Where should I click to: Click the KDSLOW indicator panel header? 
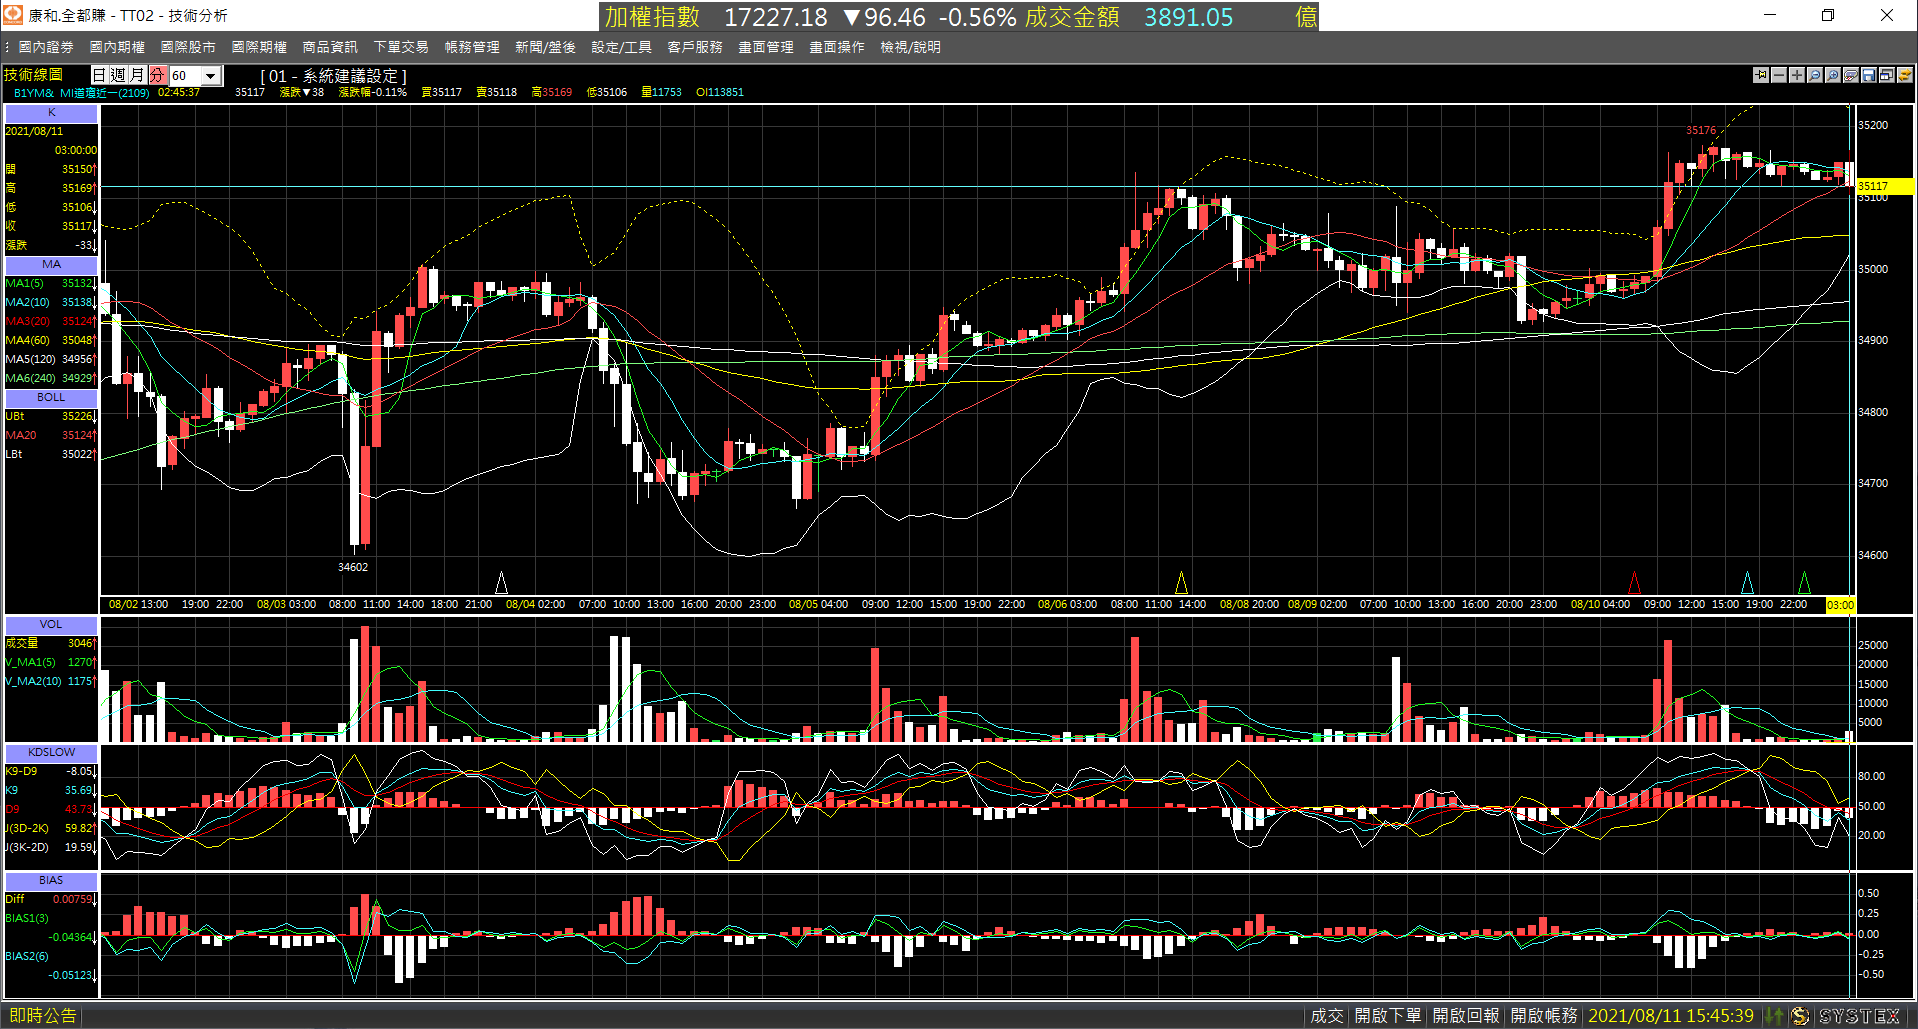pos(51,753)
